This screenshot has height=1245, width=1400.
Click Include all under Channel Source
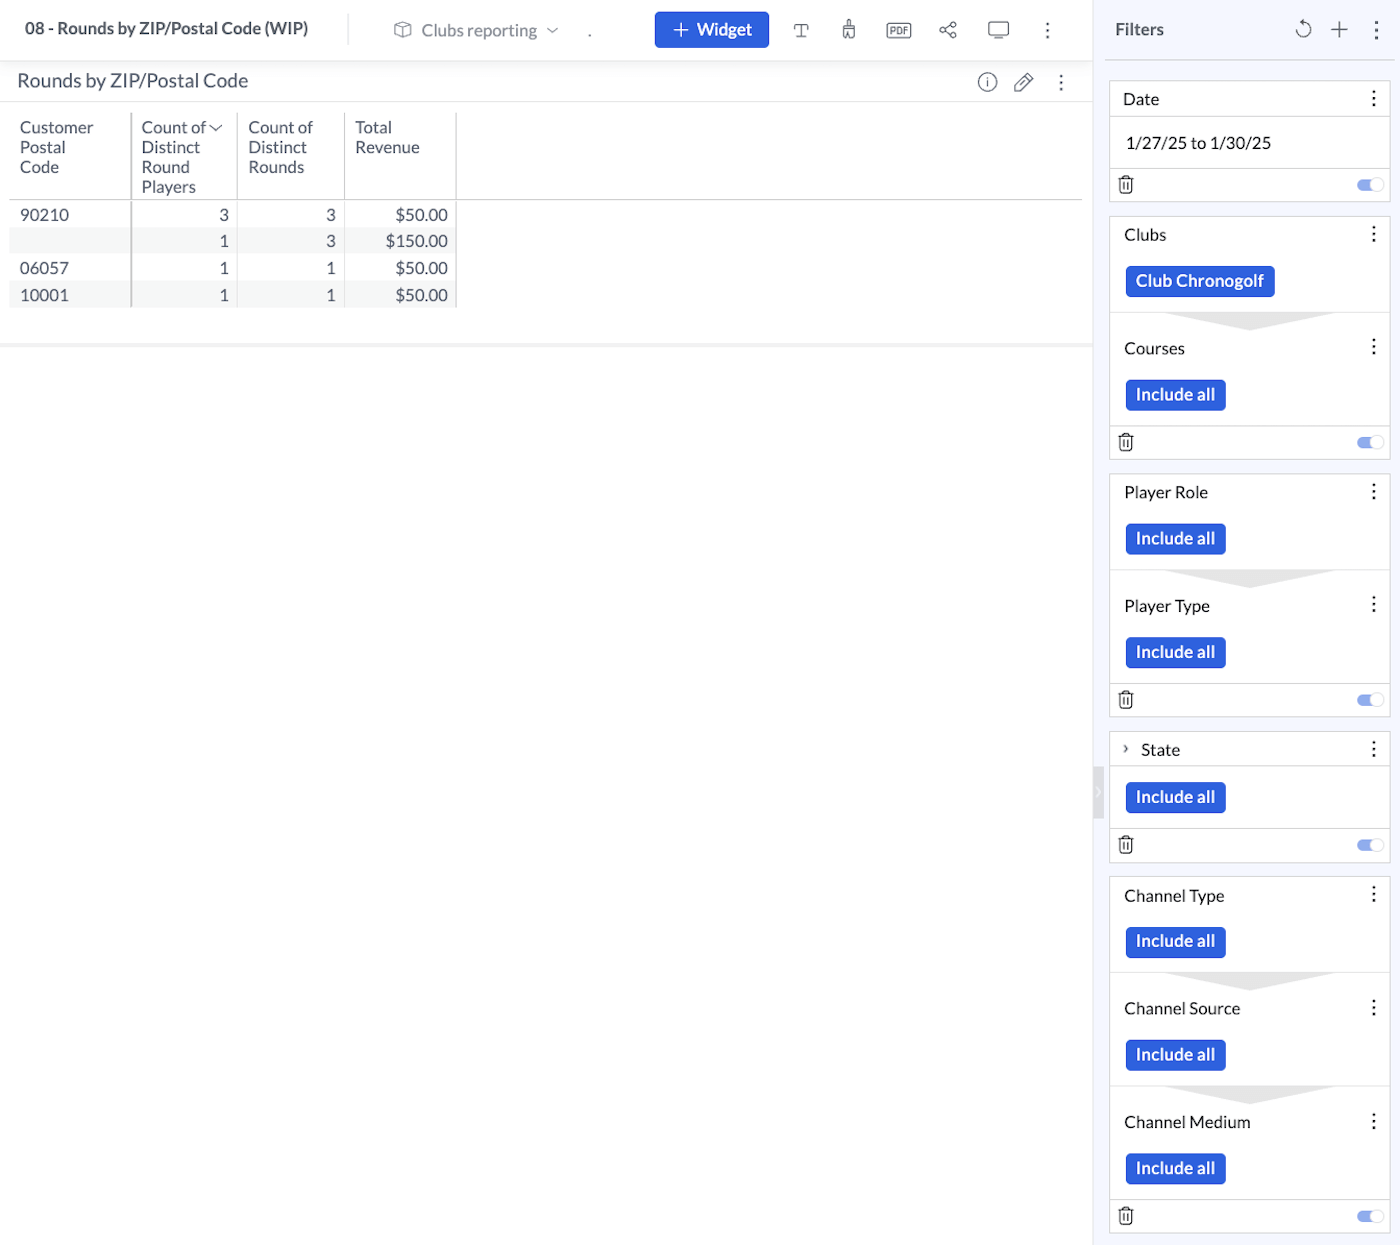[1175, 1055]
